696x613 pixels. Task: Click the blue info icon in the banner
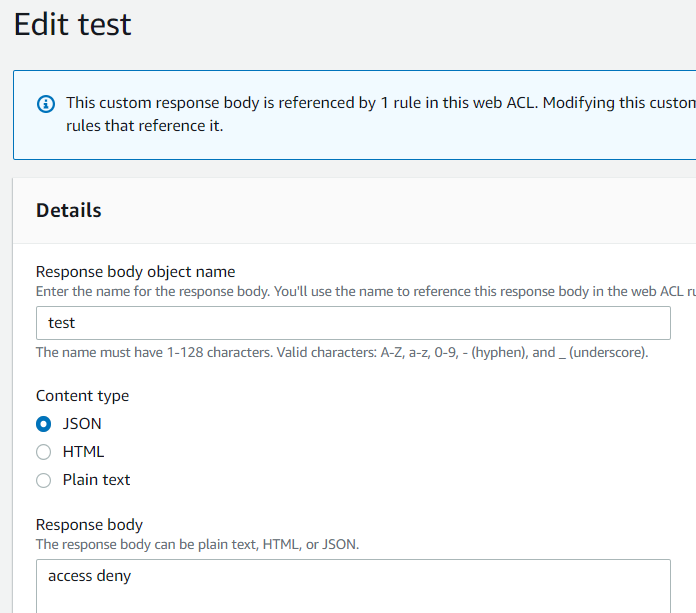pyautogui.click(x=46, y=104)
